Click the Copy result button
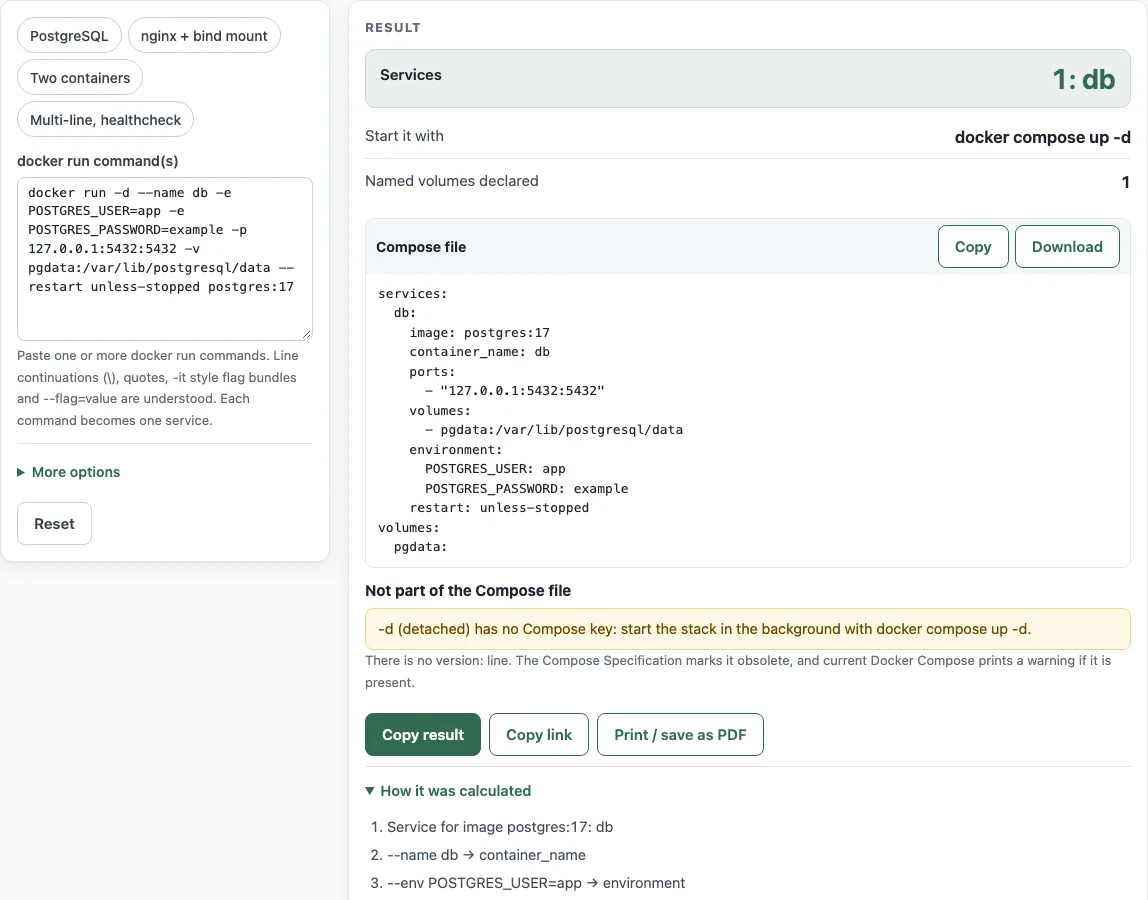The height and width of the screenshot is (900, 1148). (x=422, y=734)
